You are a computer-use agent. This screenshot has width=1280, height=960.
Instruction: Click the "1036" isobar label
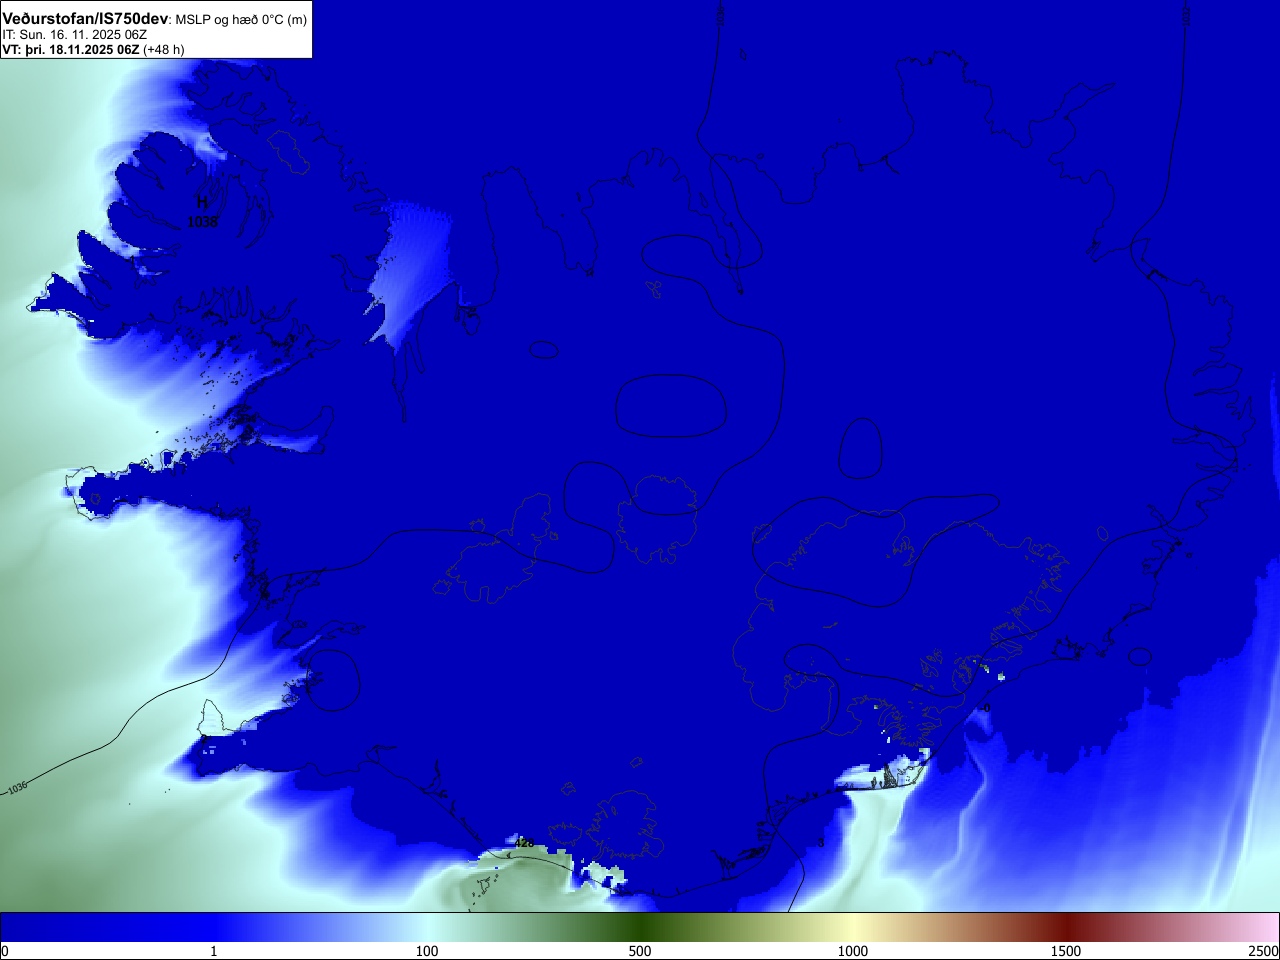[17, 788]
